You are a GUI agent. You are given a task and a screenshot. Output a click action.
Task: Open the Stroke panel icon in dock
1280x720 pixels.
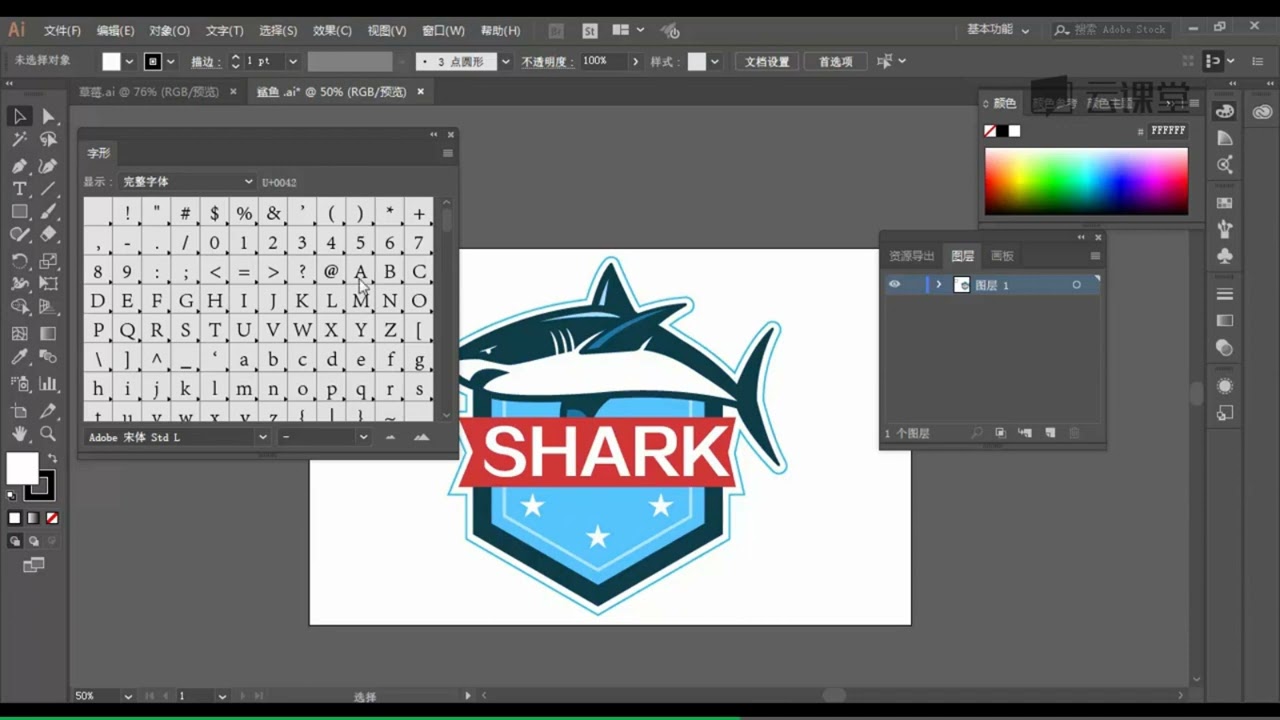click(1225, 294)
